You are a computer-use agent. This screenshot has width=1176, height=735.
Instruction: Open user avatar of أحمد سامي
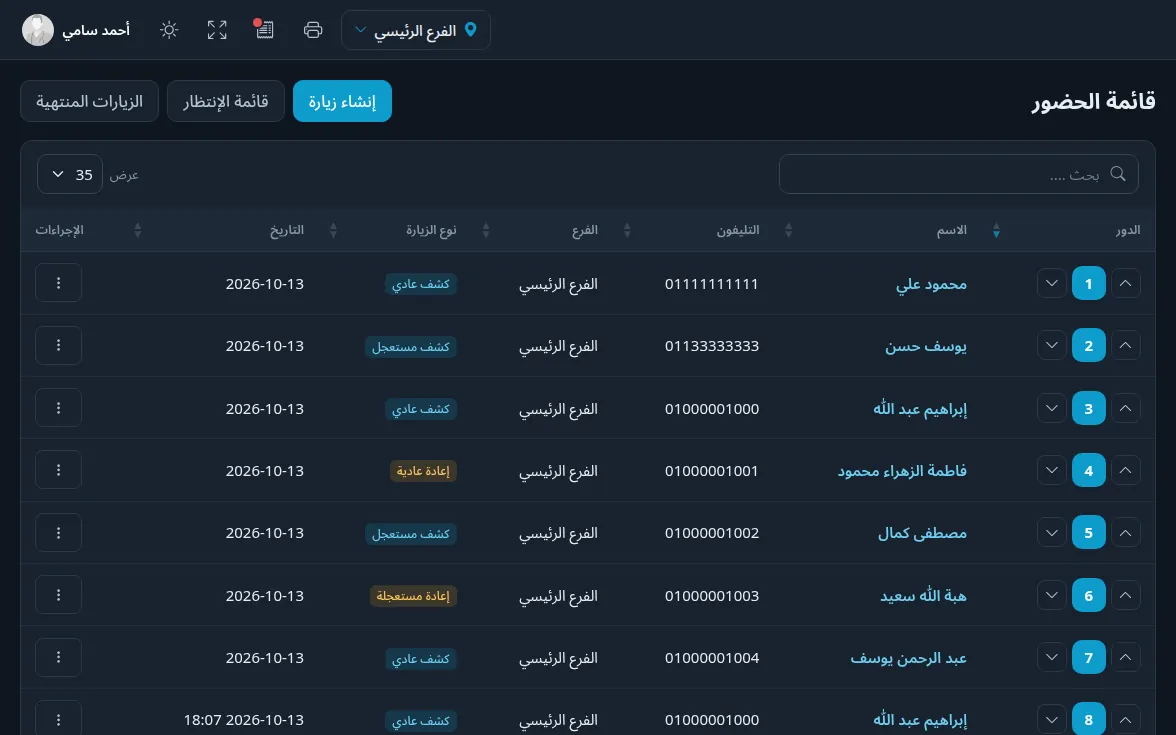[x=38, y=30]
